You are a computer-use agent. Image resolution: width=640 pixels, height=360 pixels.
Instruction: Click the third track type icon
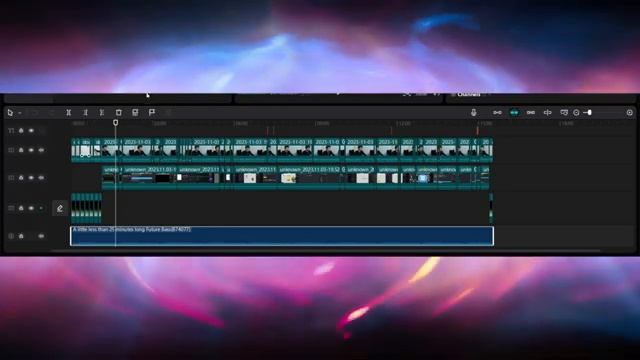point(11,208)
